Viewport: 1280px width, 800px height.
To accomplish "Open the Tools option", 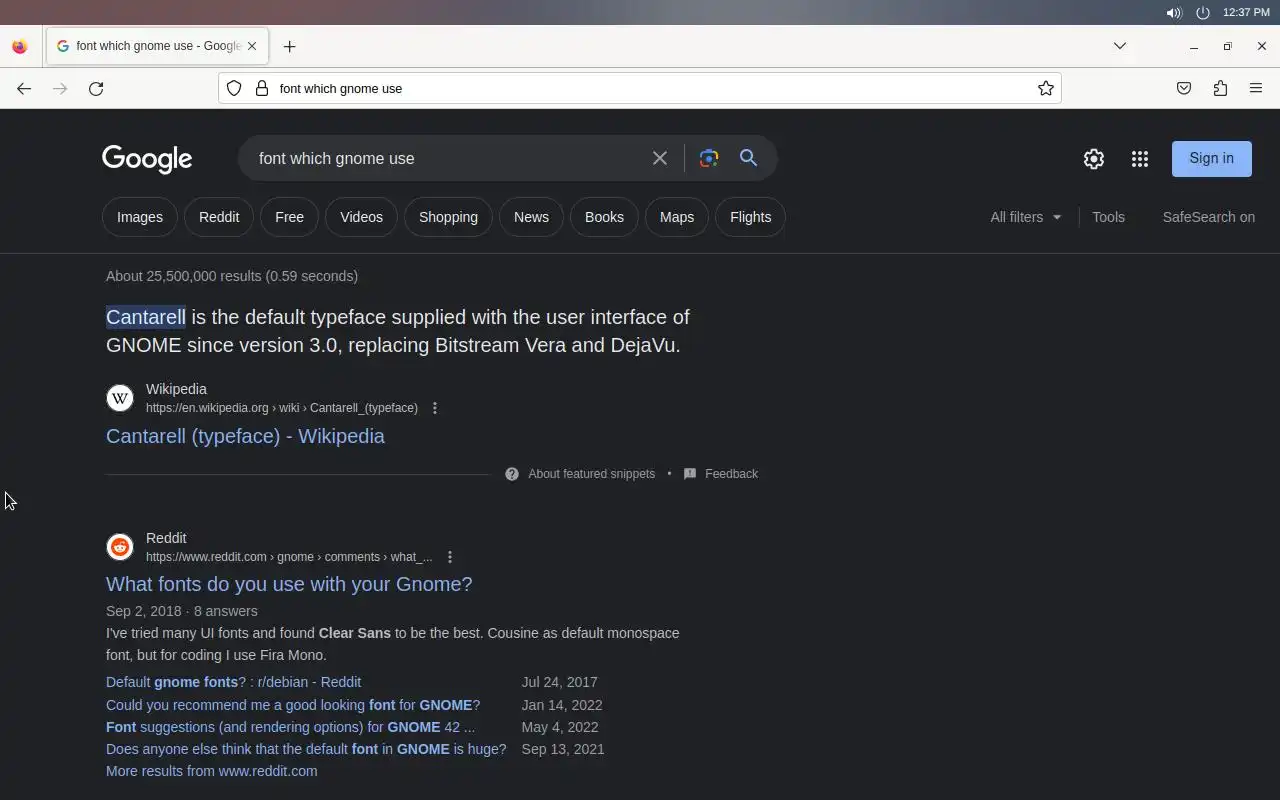I will click(1108, 217).
